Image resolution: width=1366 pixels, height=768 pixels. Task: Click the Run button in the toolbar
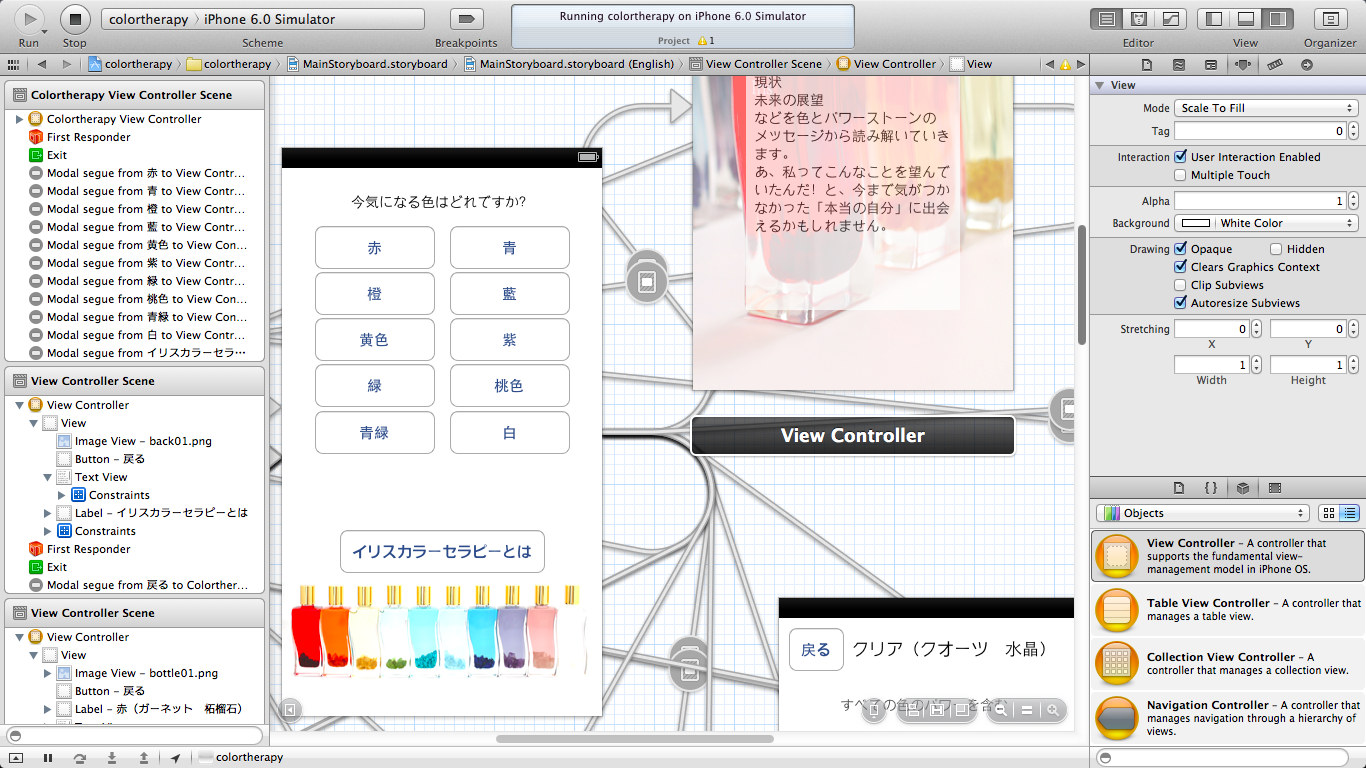click(29, 19)
